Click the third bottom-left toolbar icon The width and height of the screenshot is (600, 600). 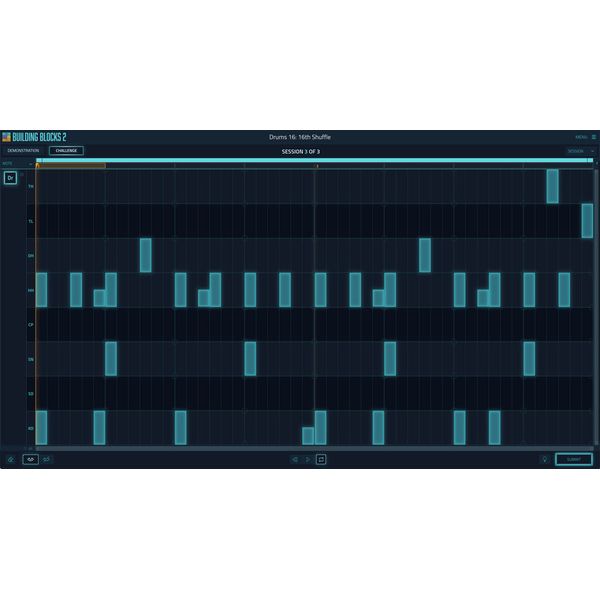pyautogui.click(x=47, y=459)
